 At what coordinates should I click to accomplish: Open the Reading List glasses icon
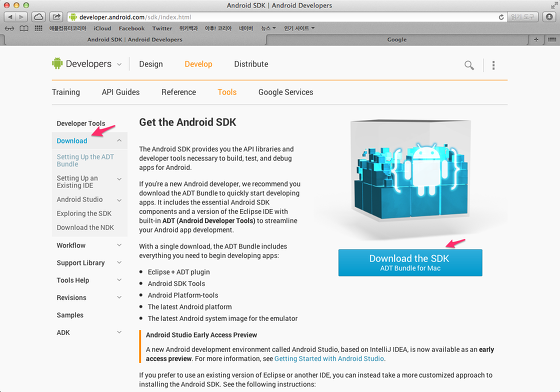tap(10, 28)
